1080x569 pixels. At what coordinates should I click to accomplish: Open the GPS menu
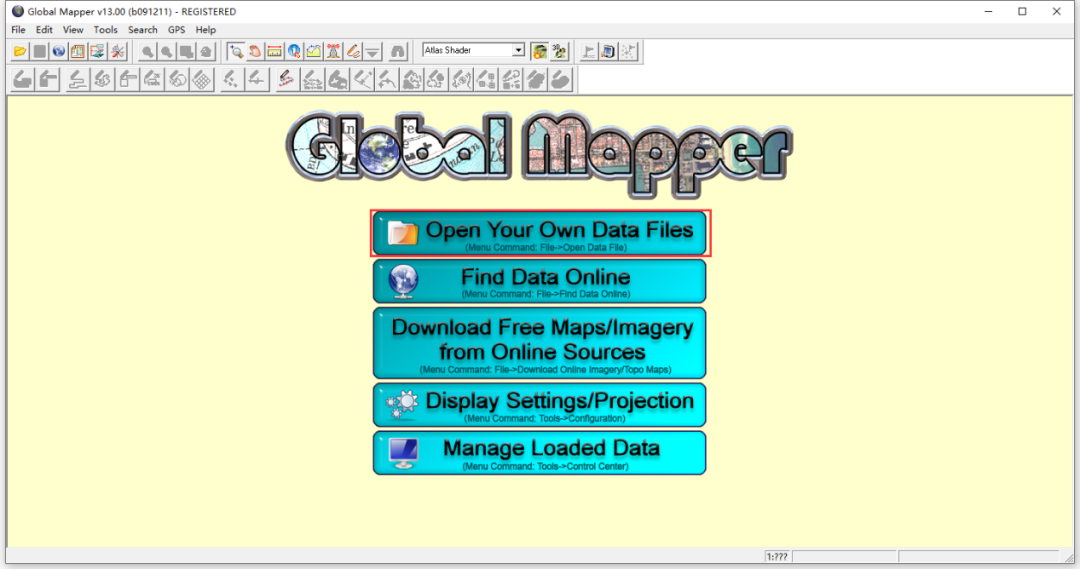tap(176, 30)
